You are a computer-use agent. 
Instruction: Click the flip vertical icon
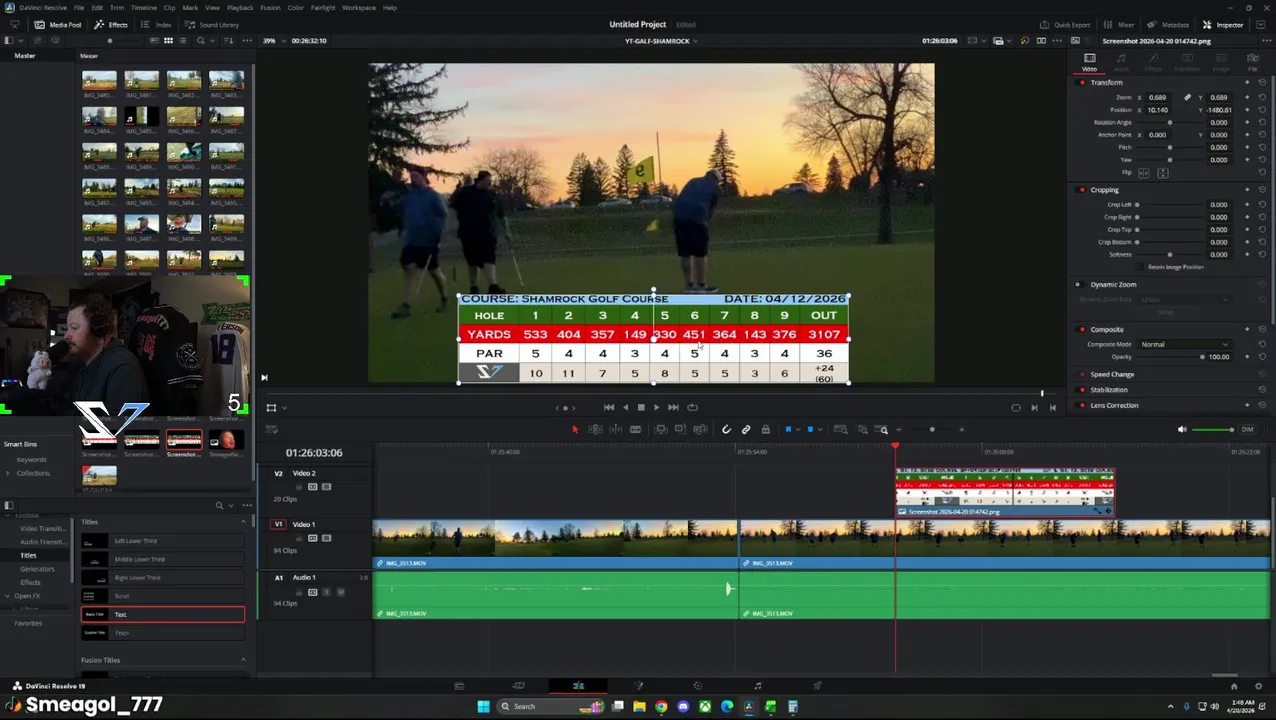(x=1162, y=173)
